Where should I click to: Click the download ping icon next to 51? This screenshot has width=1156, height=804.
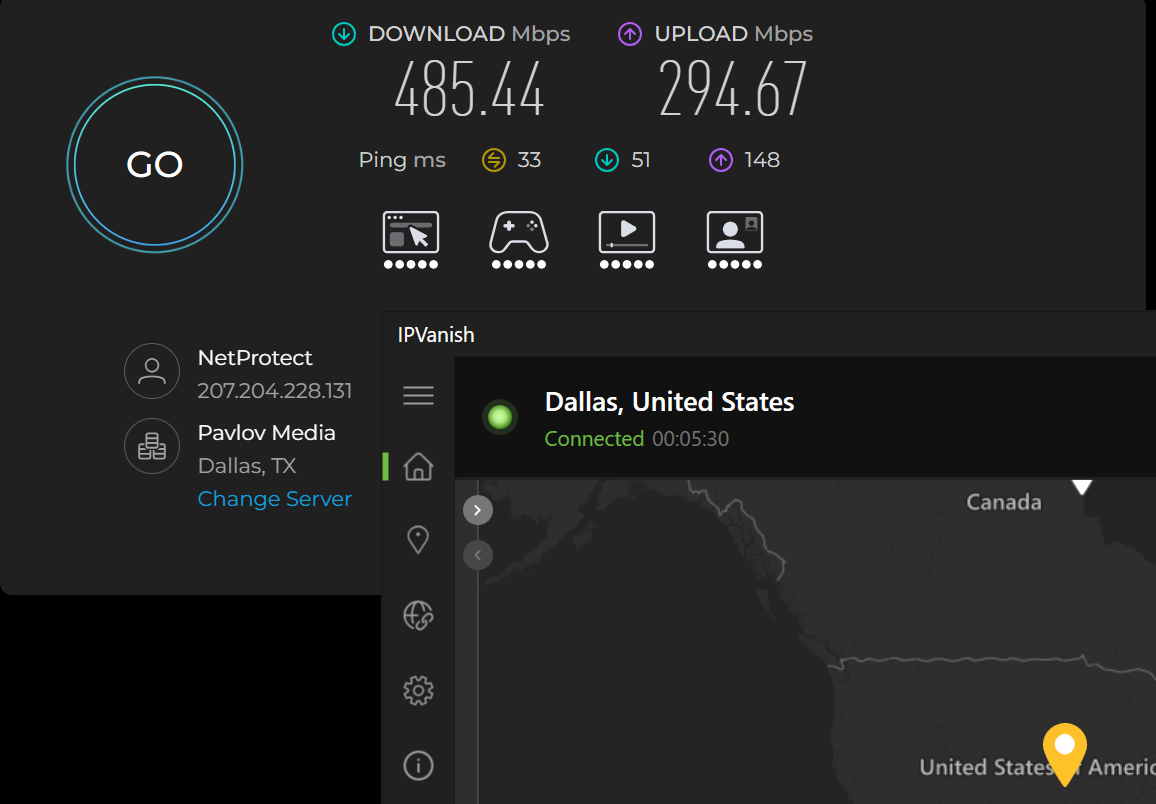point(607,160)
